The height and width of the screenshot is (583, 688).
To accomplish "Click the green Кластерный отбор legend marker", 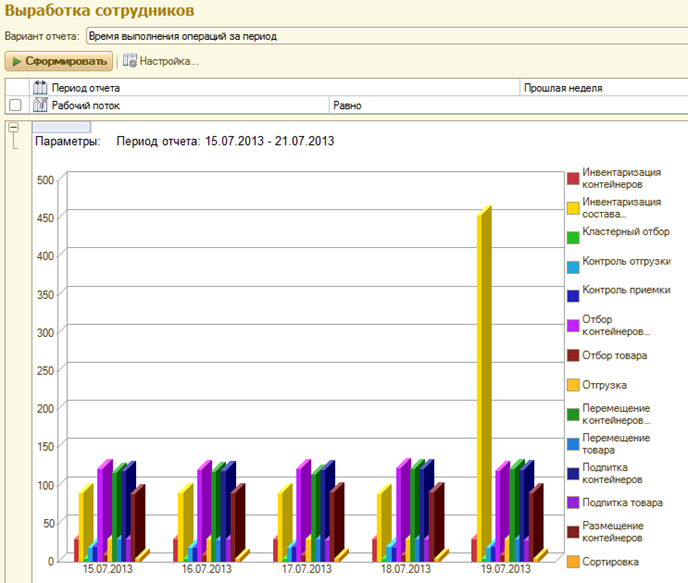I will (x=573, y=237).
